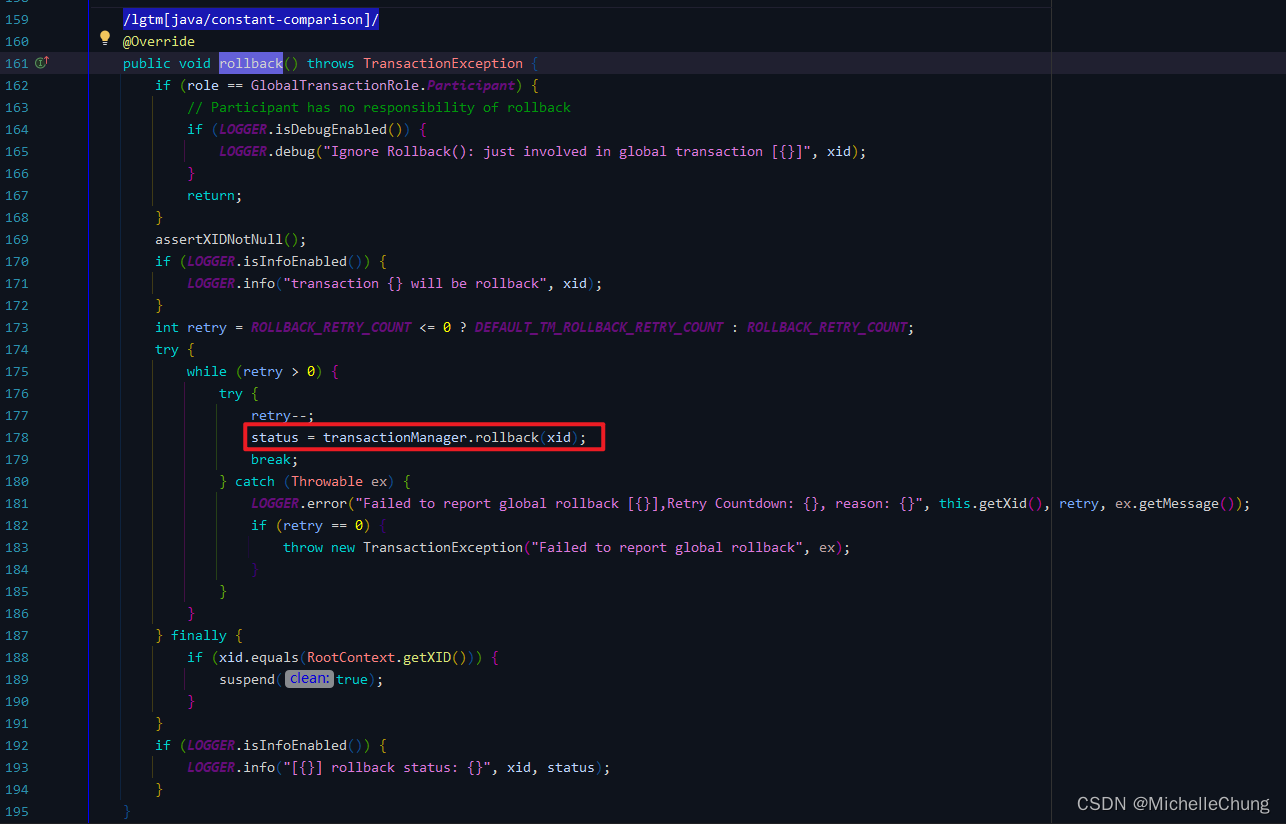Click line number 169 in the gutter
The width and height of the screenshot is (1286, 824).
click(17, 239)
